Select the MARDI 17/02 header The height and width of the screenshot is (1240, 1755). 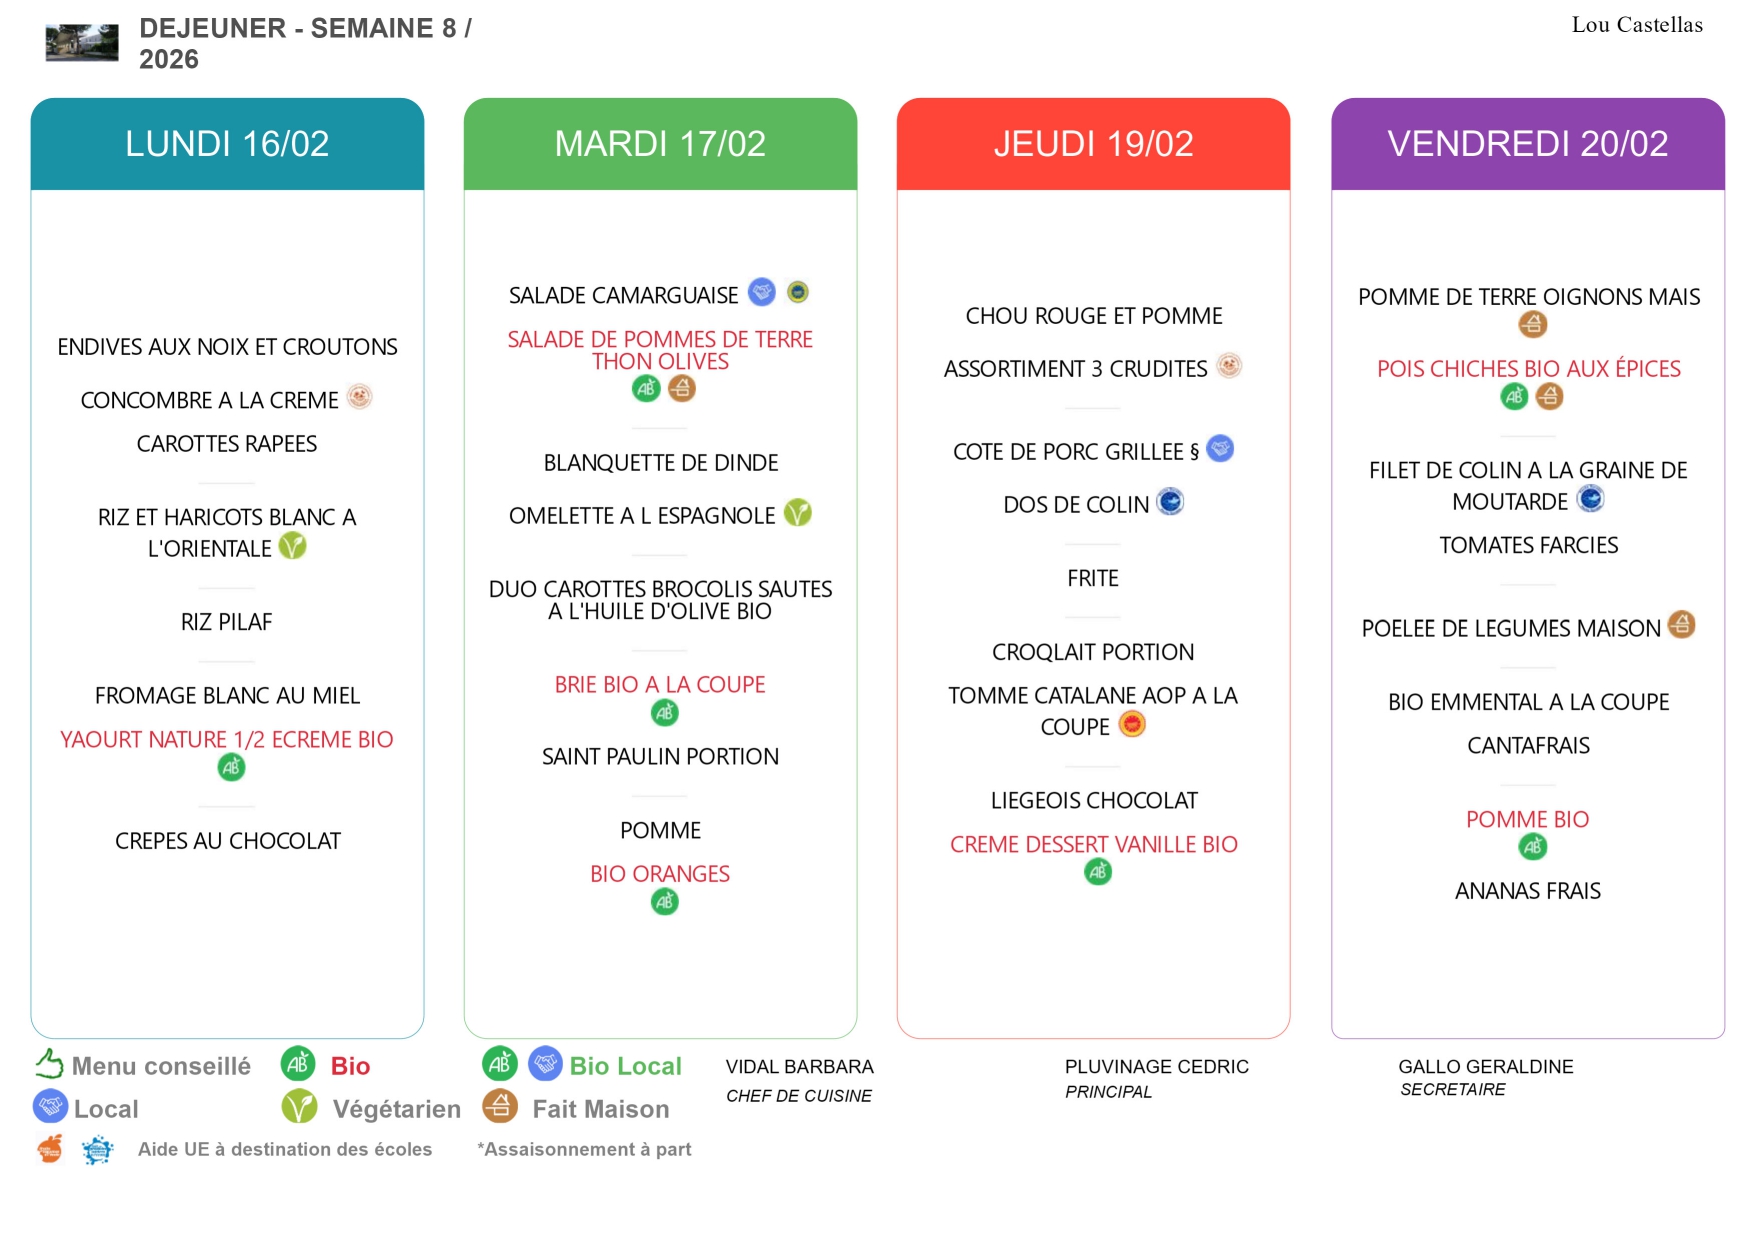(660, 144)
